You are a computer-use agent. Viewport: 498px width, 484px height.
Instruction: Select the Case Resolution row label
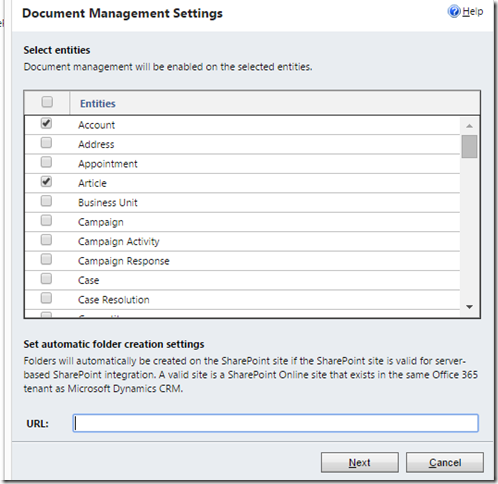coord(114,300)
